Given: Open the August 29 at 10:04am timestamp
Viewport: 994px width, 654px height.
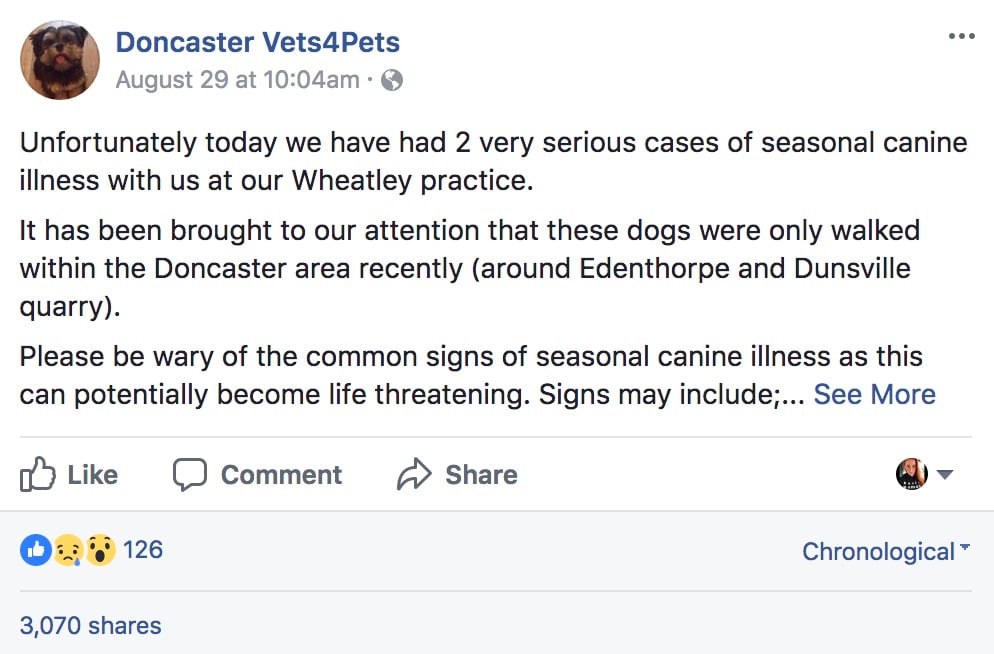Looking at the screenshot, I should click(238, 80).
